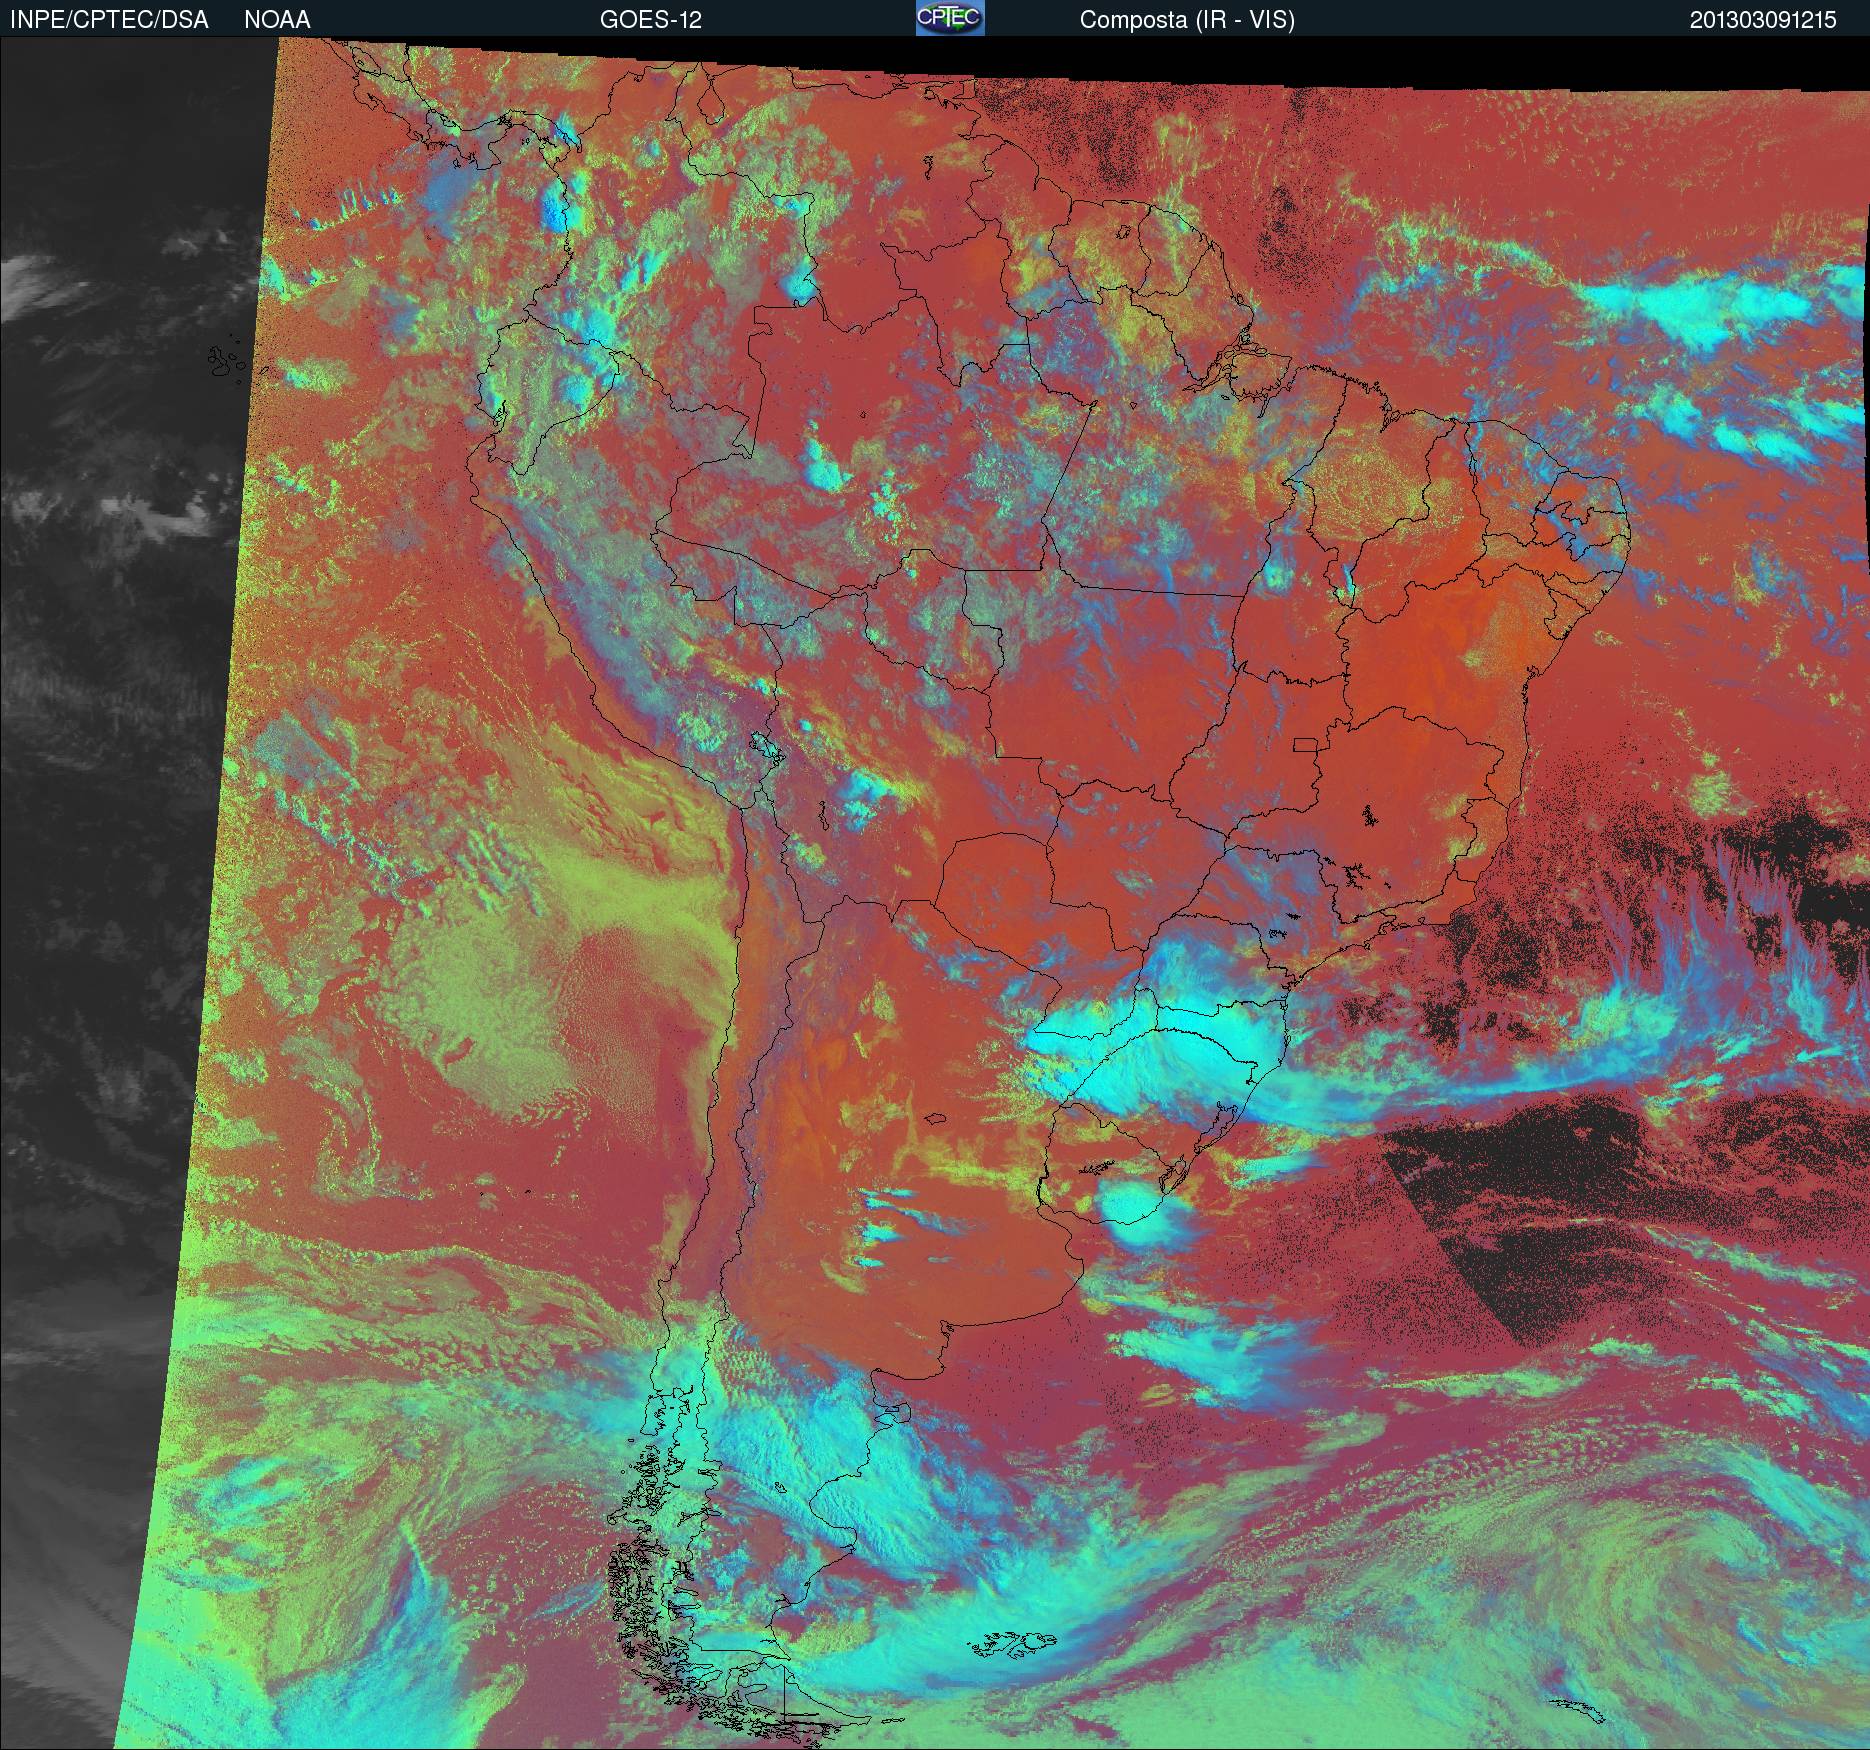Select the Composta (IR - VIS) label
The height and width of the screenshot is (1750, 1870).
click(1187, 20)
